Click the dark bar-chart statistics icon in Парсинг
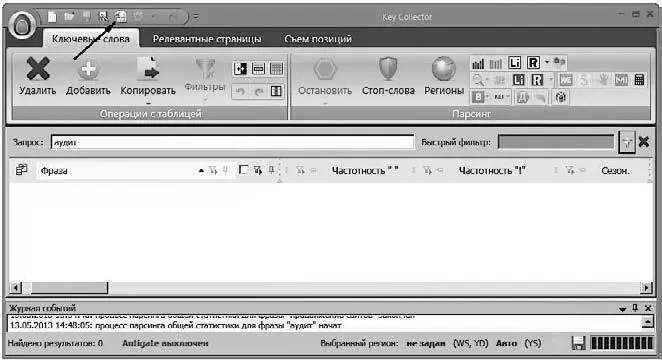Image resolution: width=662 pixels, height=360 pixels. [x=478, y=64]
